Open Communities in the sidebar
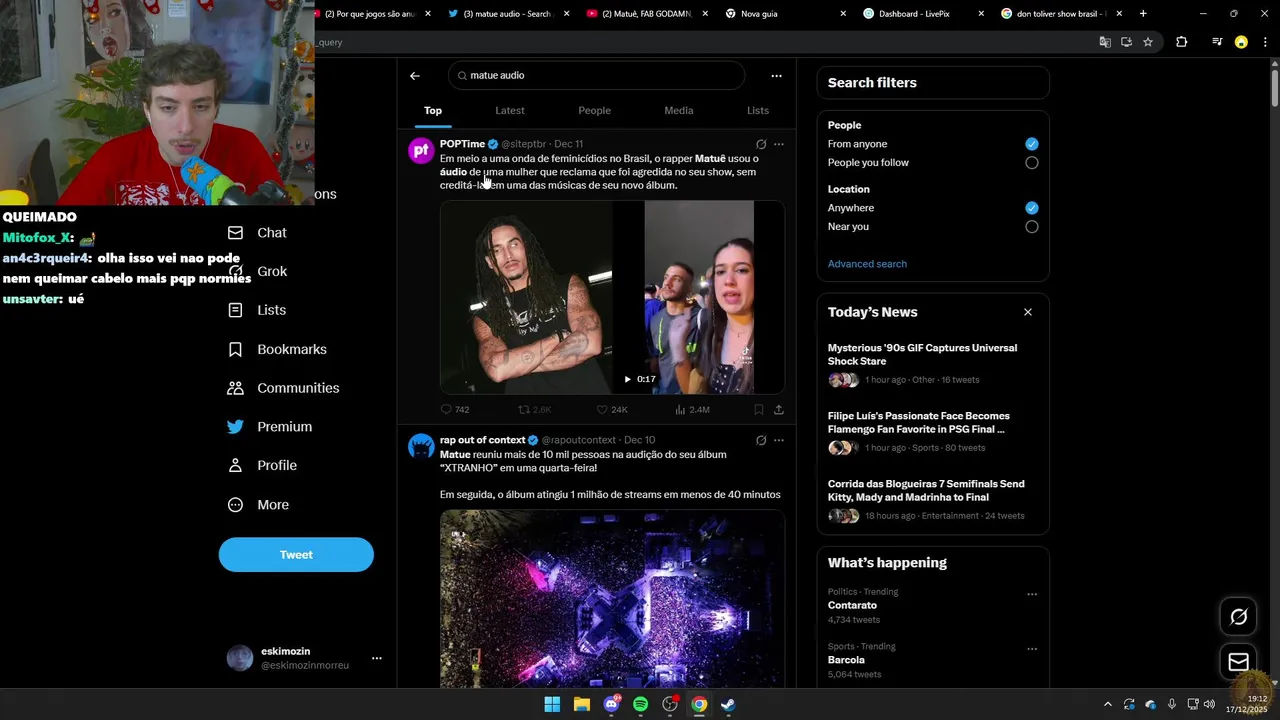Viewport: 1280px width, 720px height. coord(283,388)
